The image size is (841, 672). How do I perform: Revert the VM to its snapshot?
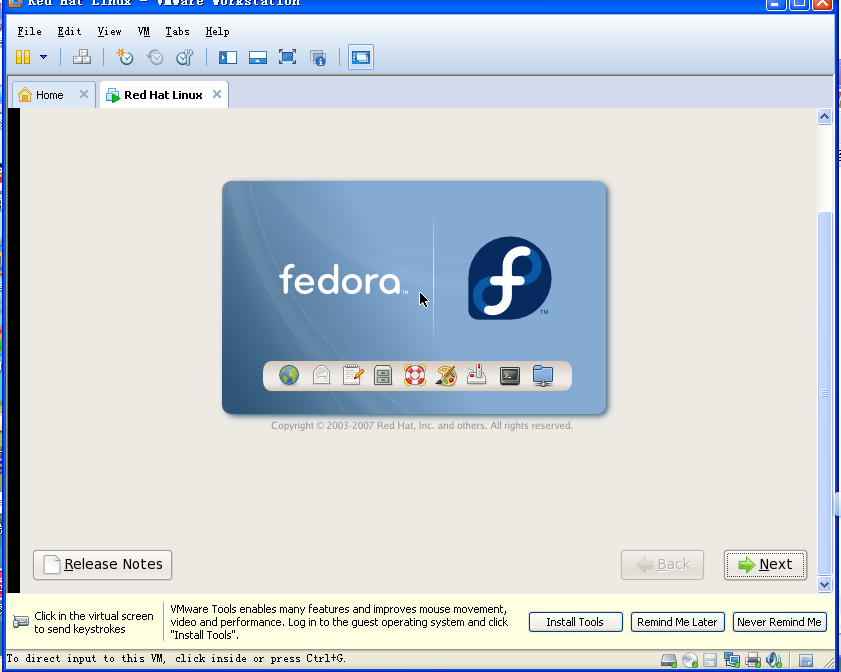pos(155,57)
